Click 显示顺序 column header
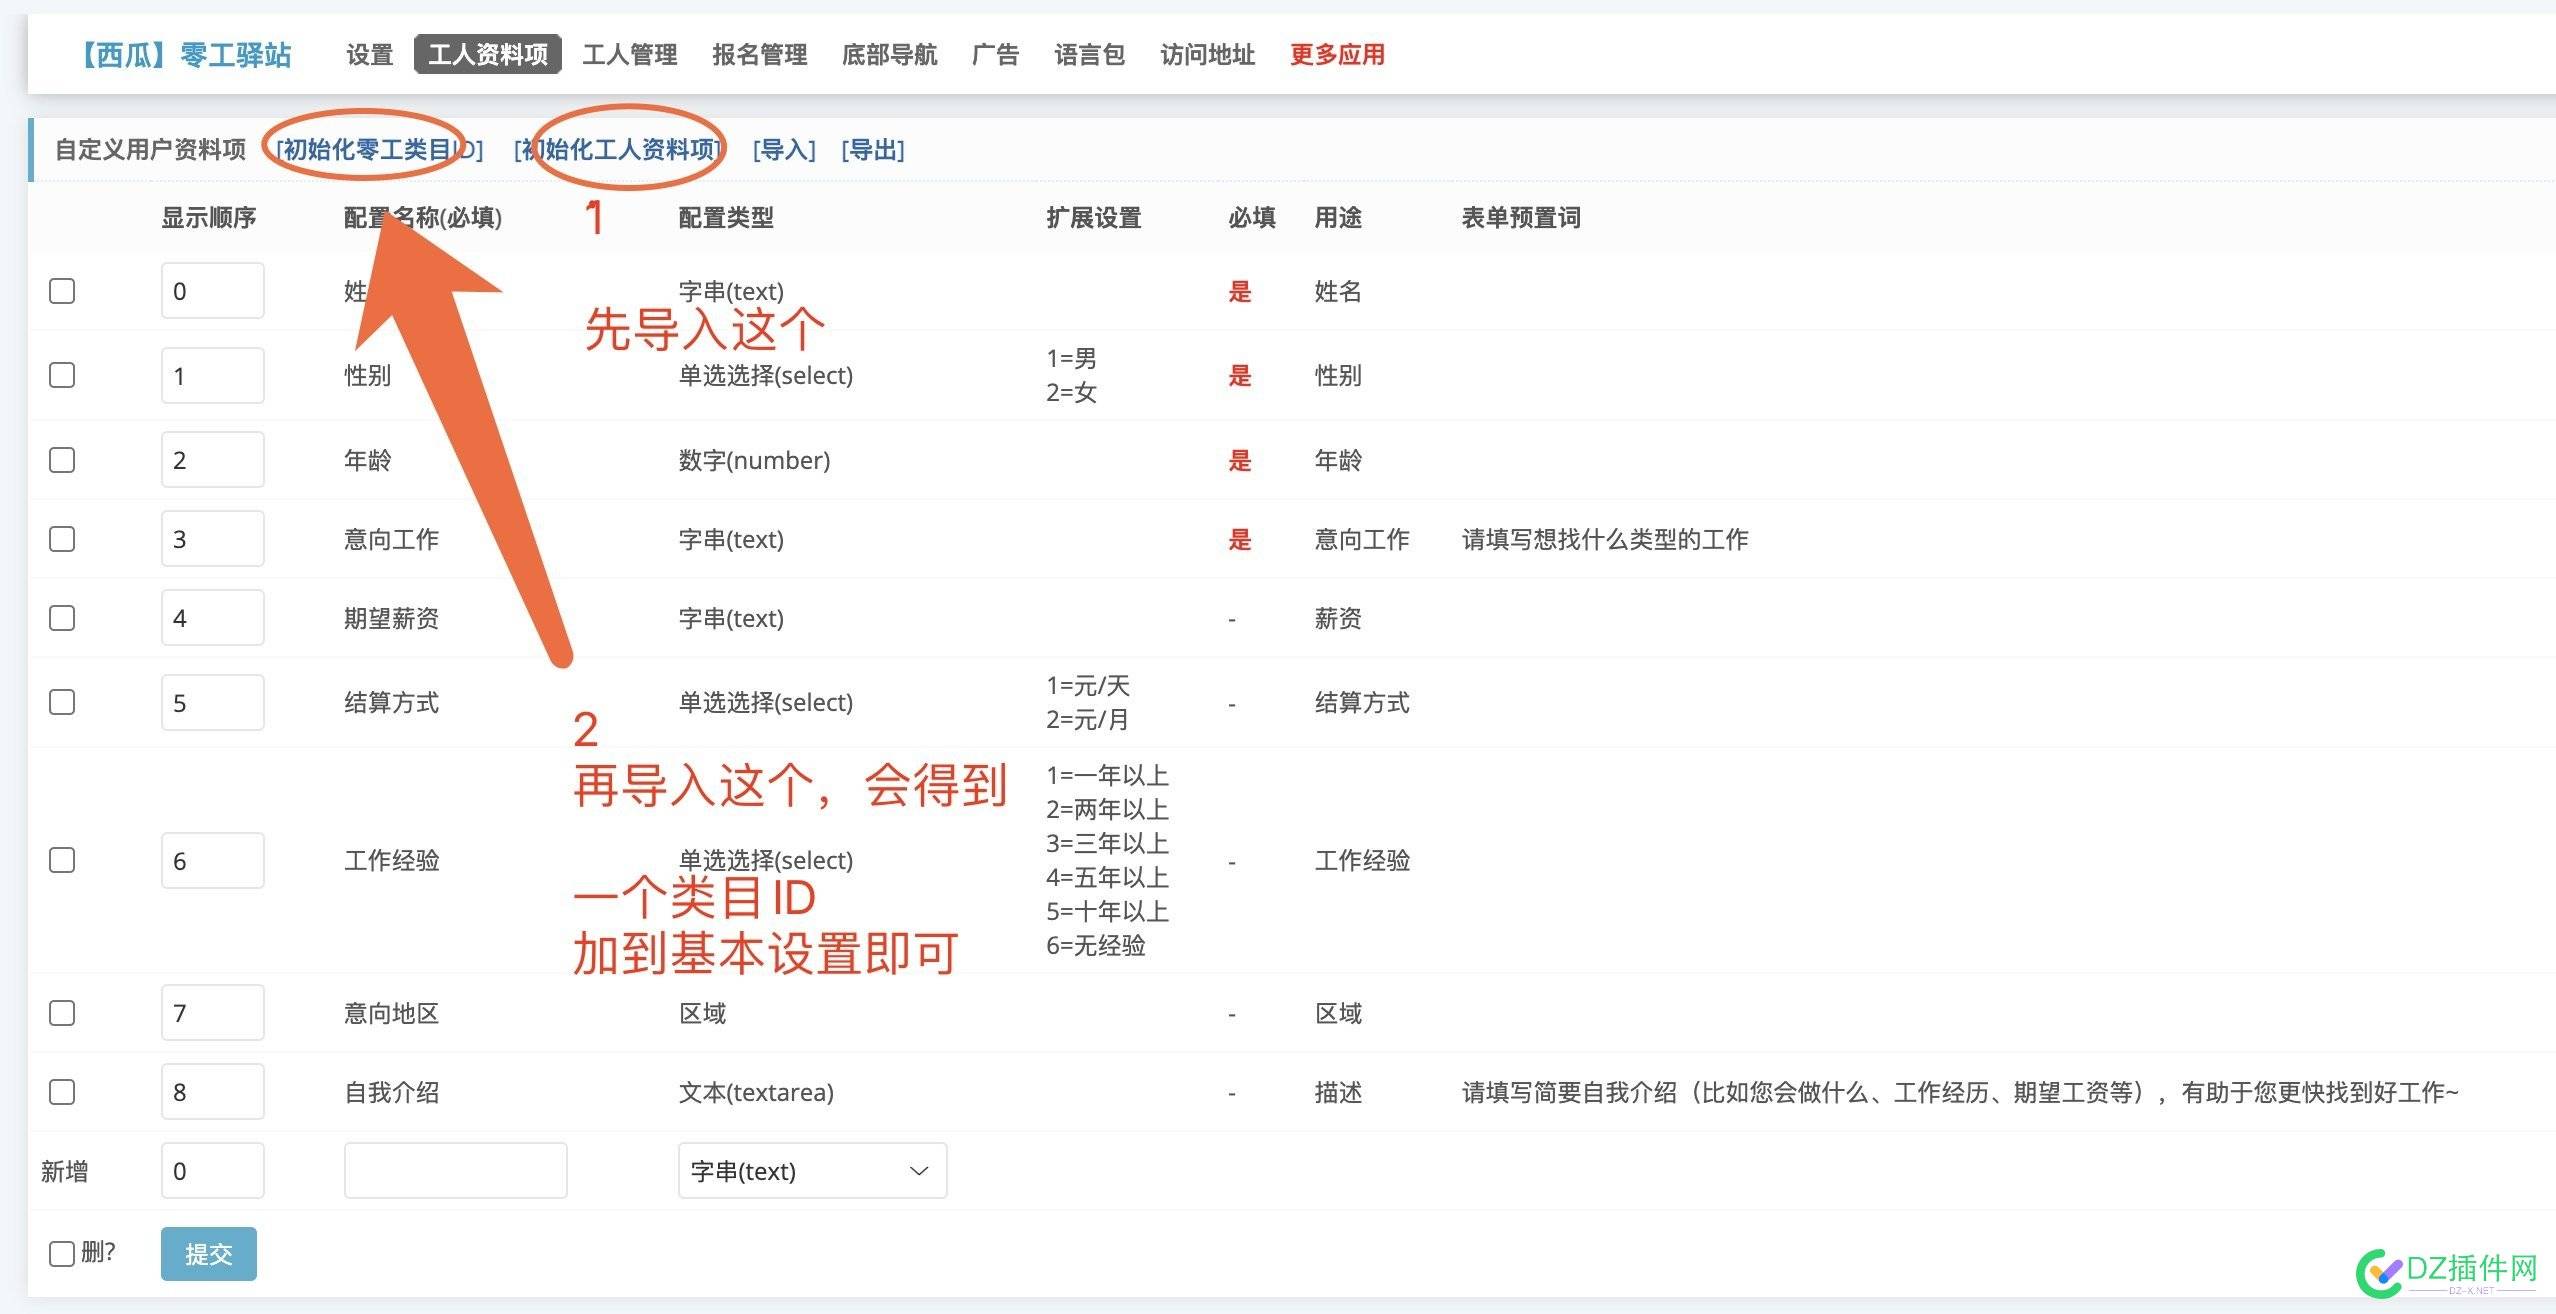Viewport: 2556px width, 1314px height. pyautogui.click(x=209, y=217)
